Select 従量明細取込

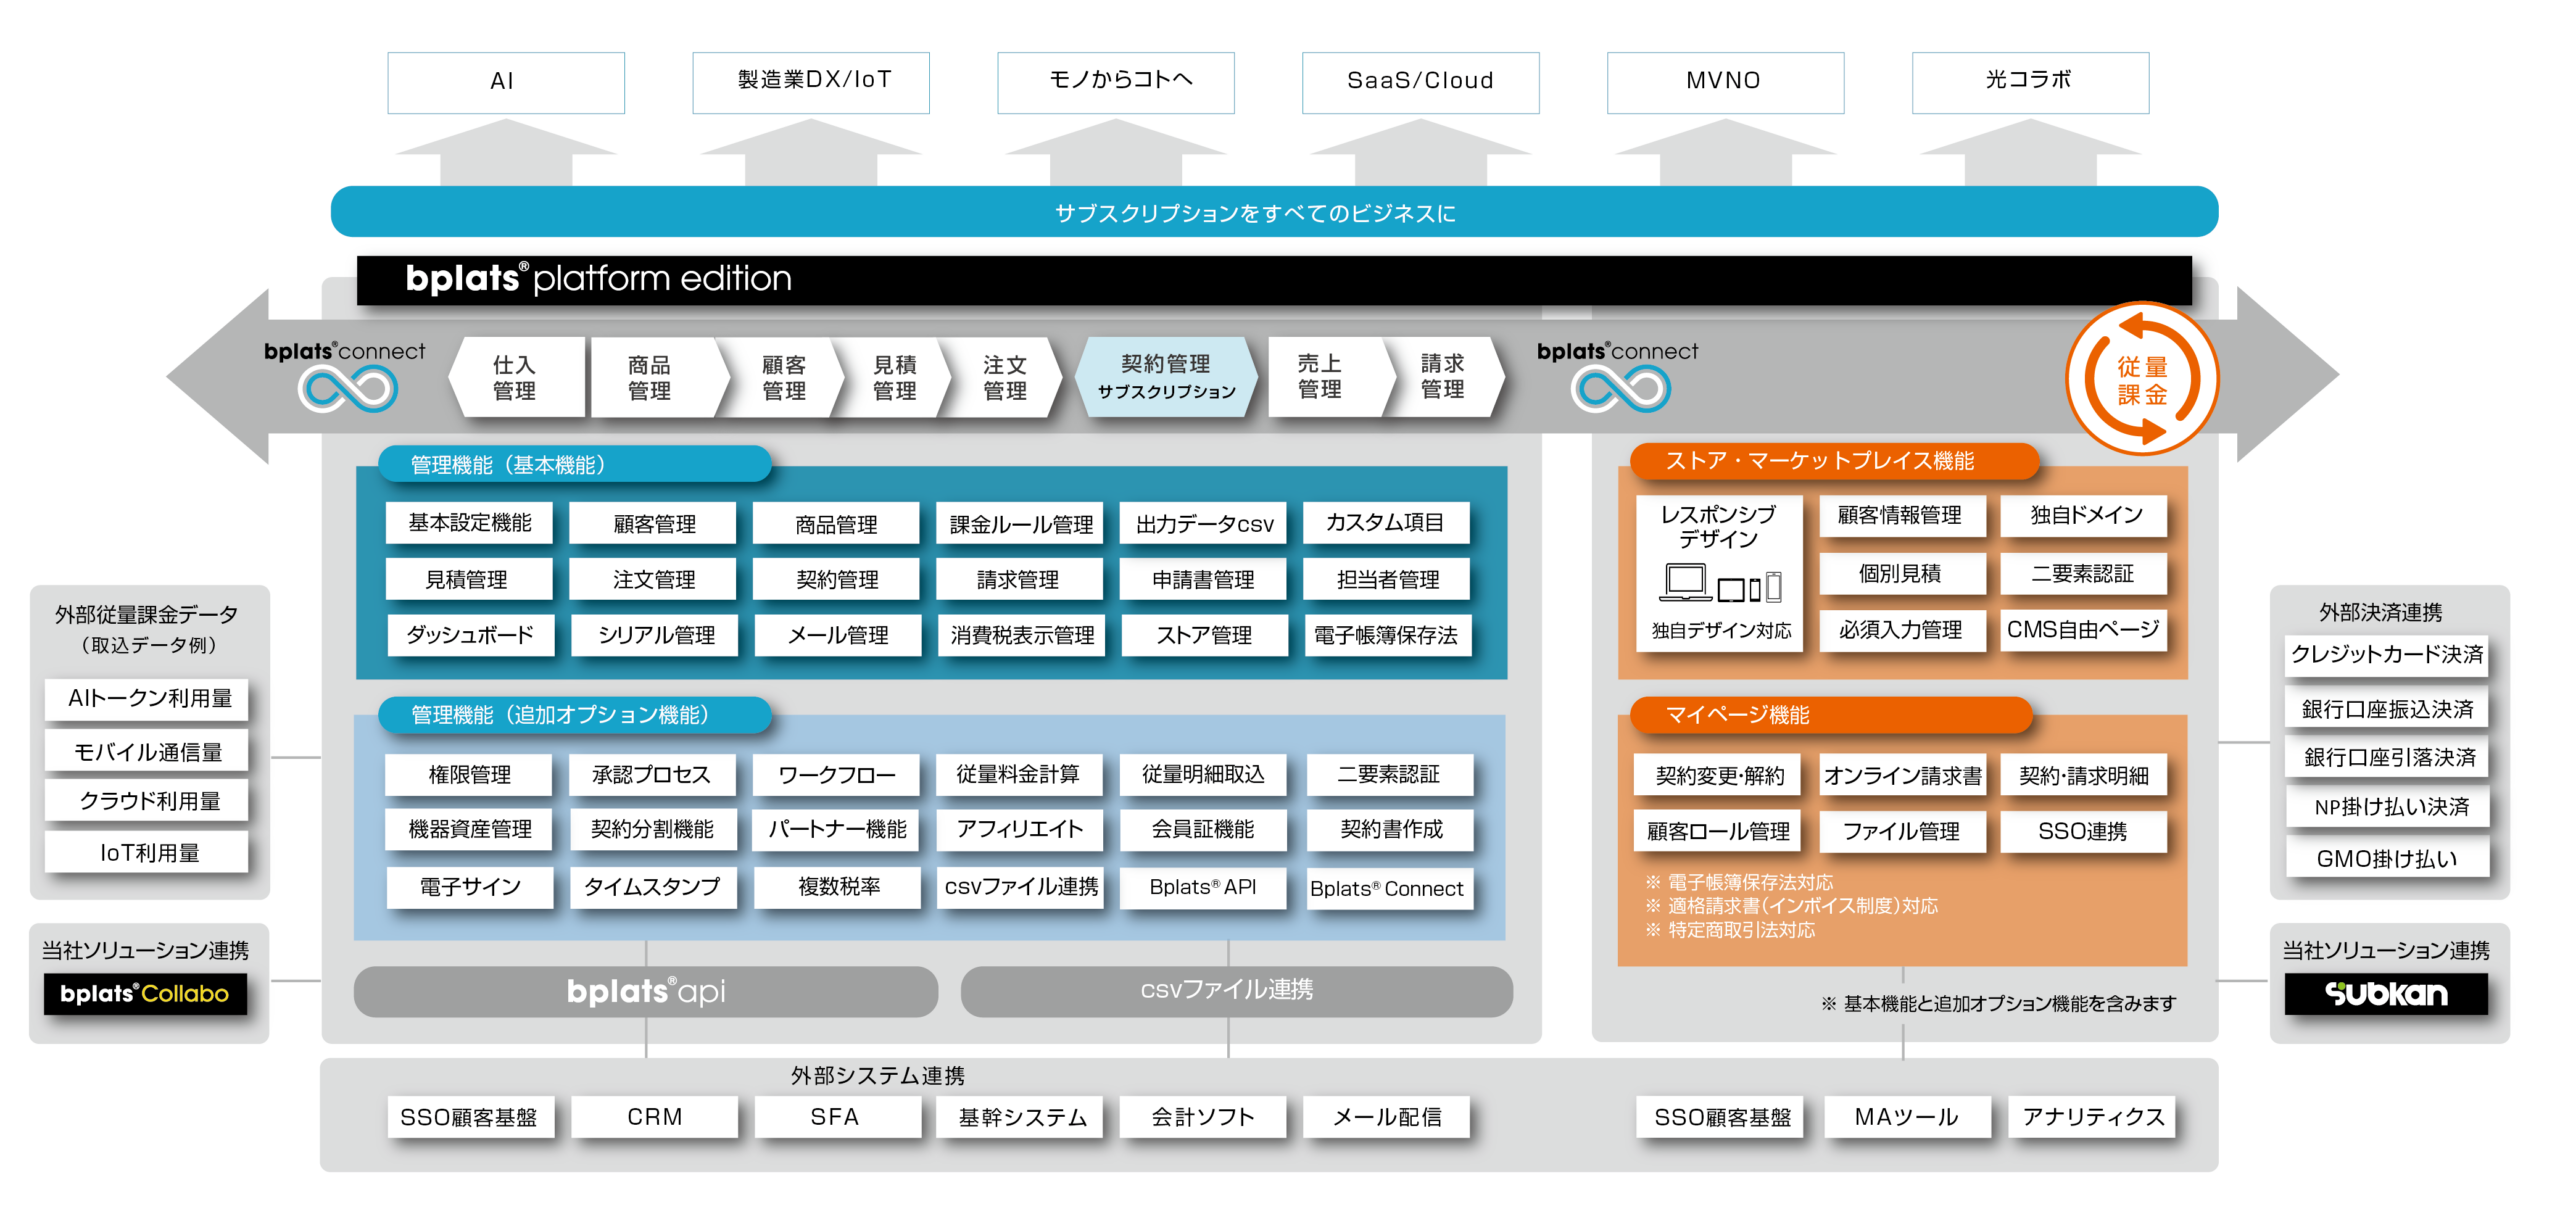click(x=1204, y=775)
